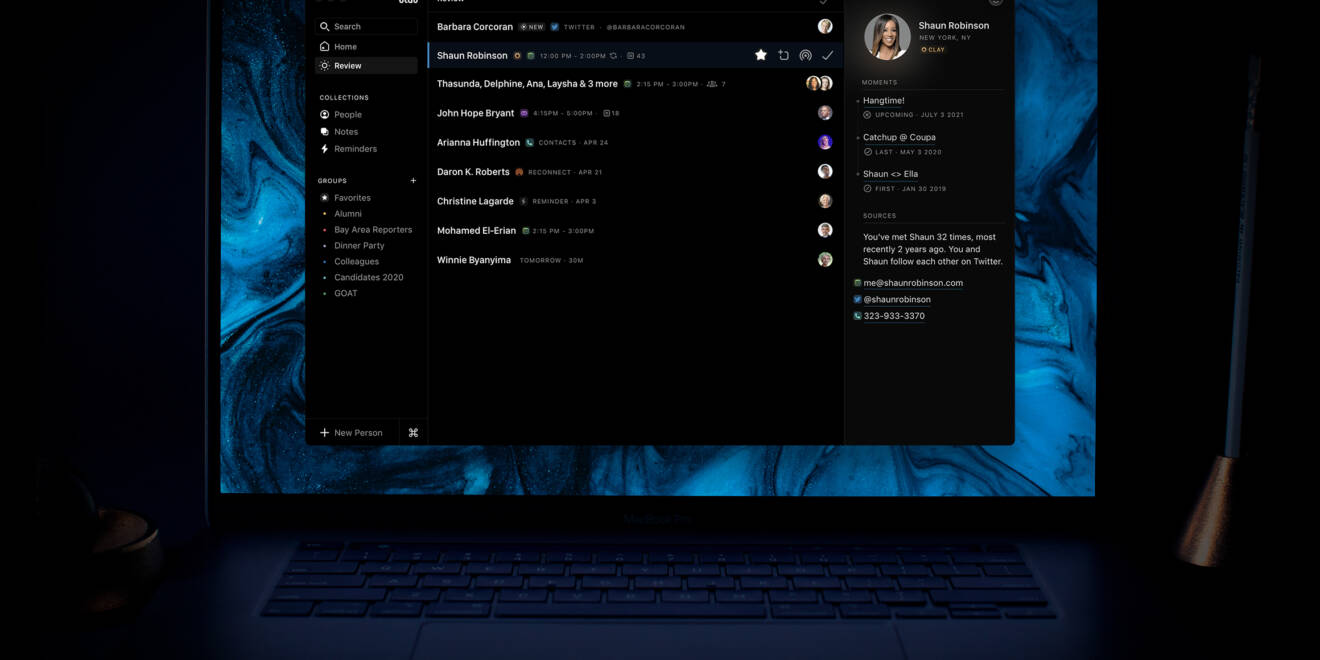Image resolution: width=1320 pixels, height=660 pixels.
Task: Open the Notes collection
Action: click(345, 132)
